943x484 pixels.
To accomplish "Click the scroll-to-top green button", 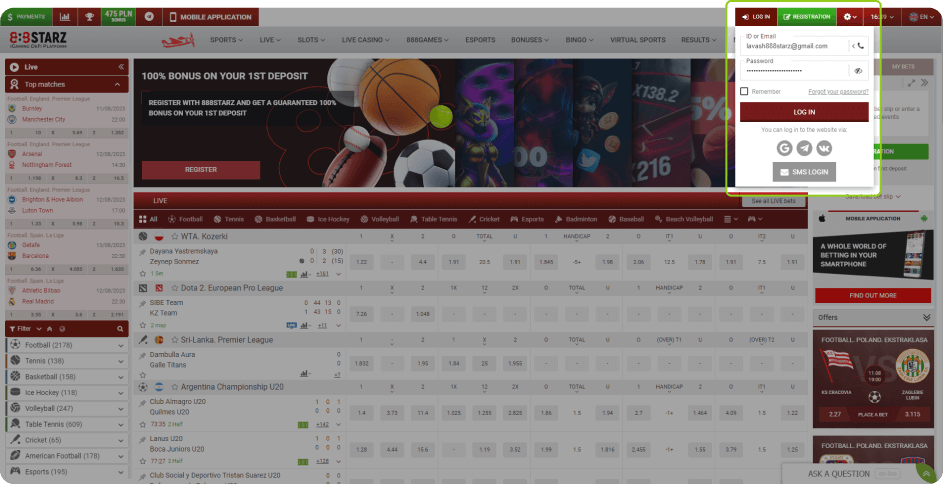I will point(925,473).
